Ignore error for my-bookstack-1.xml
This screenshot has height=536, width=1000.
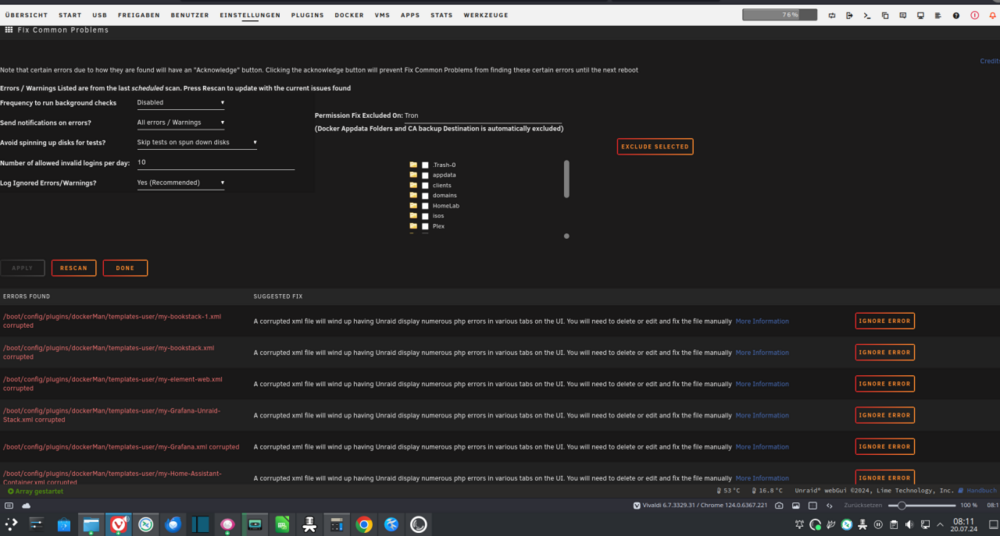885,321
